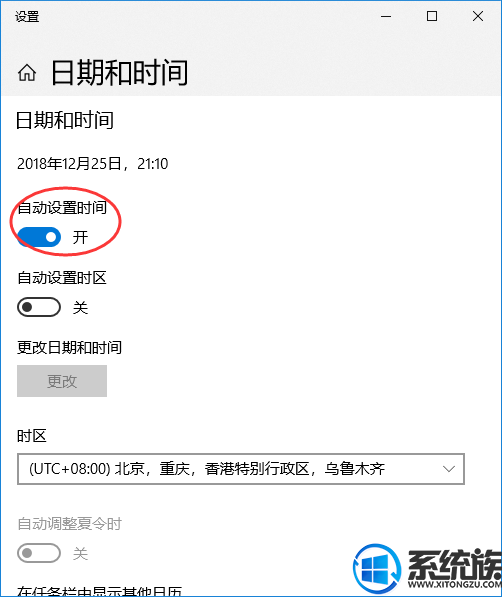Viewport: 502px width, 597px height.
Task: Click the 日期和时间 section subheading
Action: tap(65, 120)
